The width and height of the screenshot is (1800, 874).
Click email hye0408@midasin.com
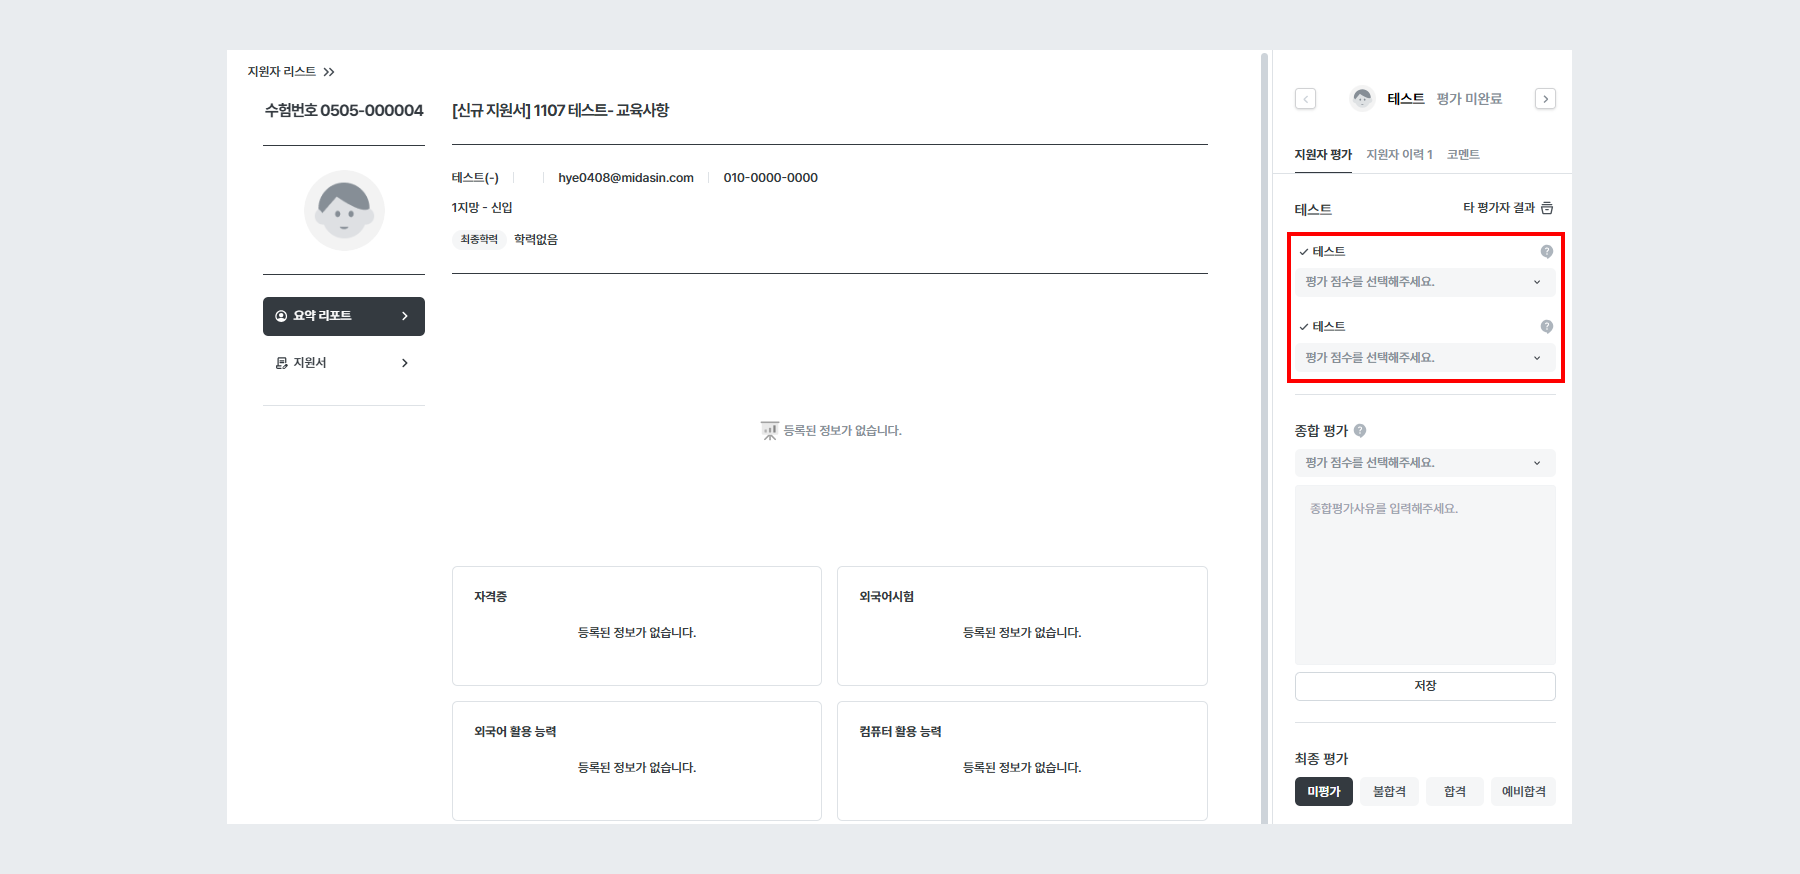[626, 178]
